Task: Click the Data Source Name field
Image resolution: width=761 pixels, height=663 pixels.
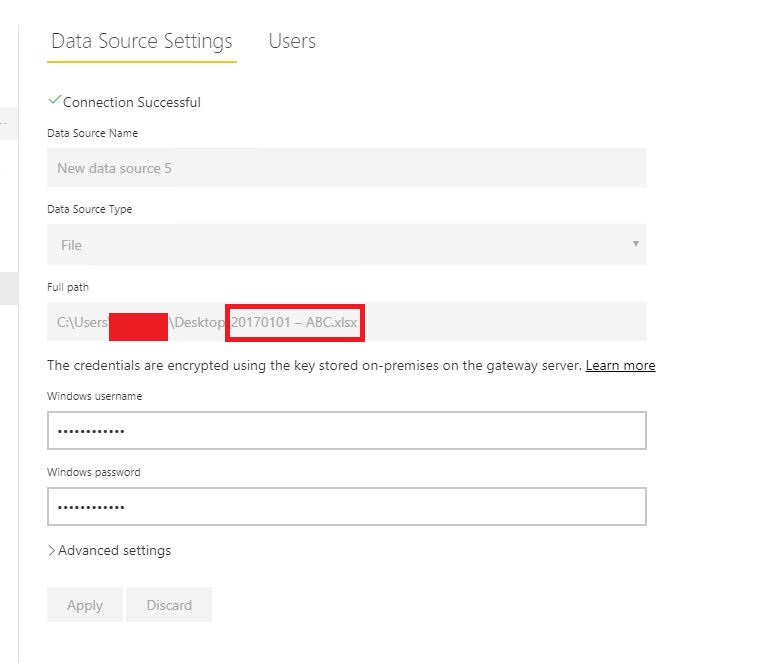Action: click(x=347, y=168)
